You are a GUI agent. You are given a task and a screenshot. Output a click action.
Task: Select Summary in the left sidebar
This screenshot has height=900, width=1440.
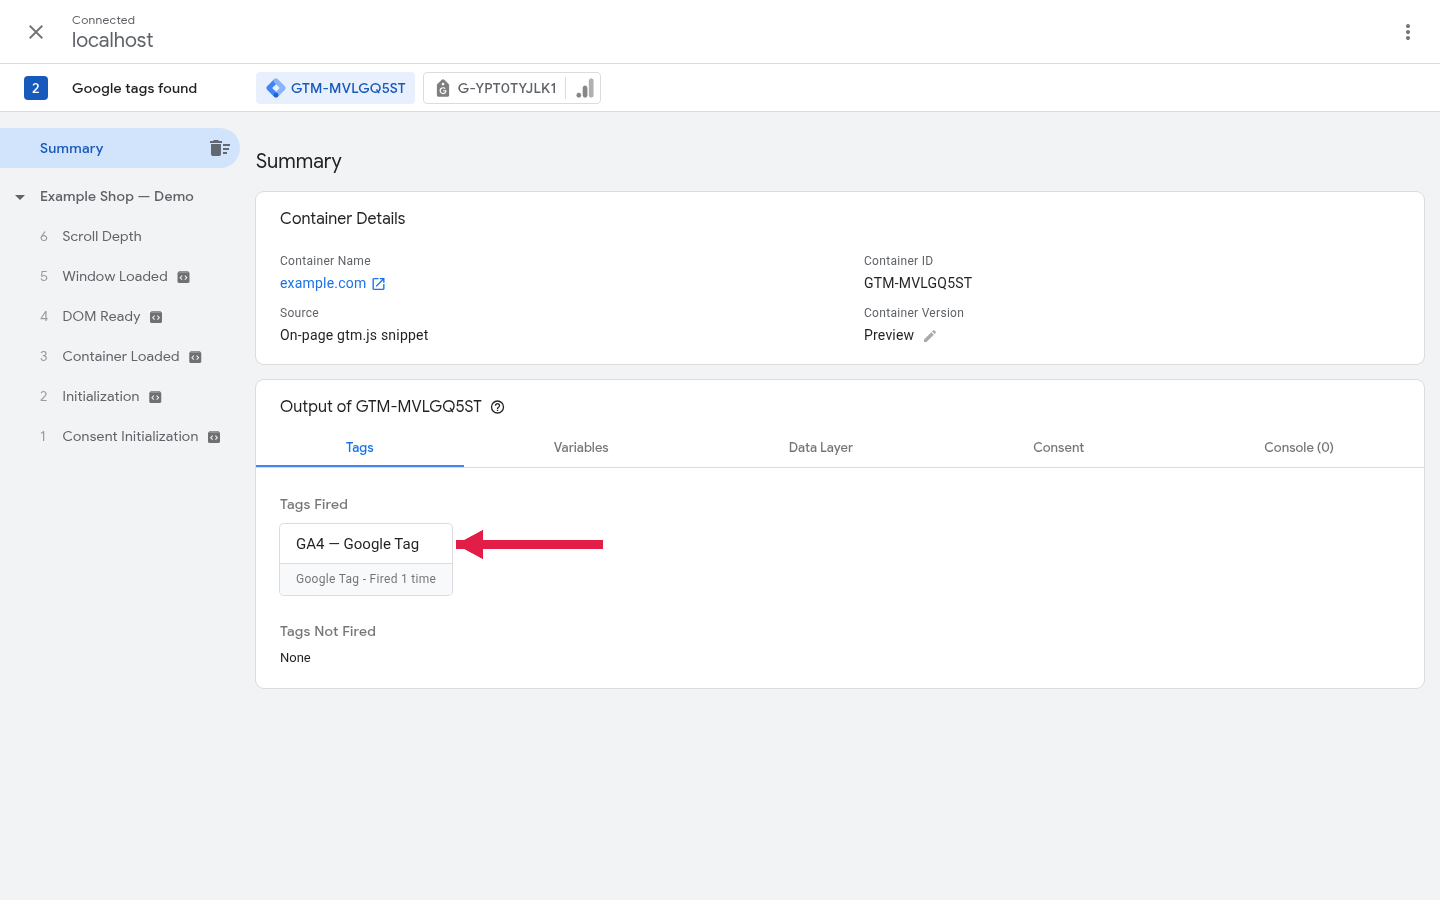(119, 148)
